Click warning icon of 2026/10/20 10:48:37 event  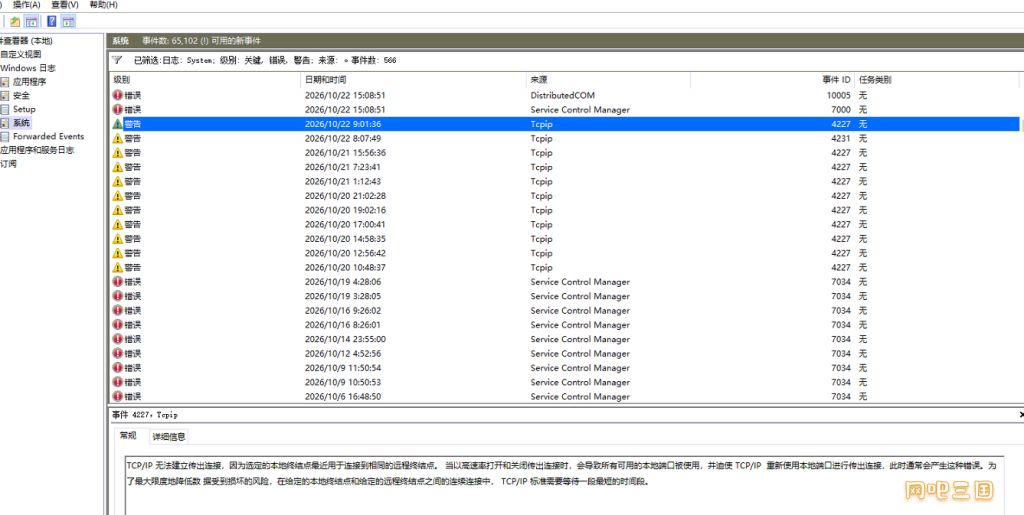pyautogui.click(x=118, y=268)
